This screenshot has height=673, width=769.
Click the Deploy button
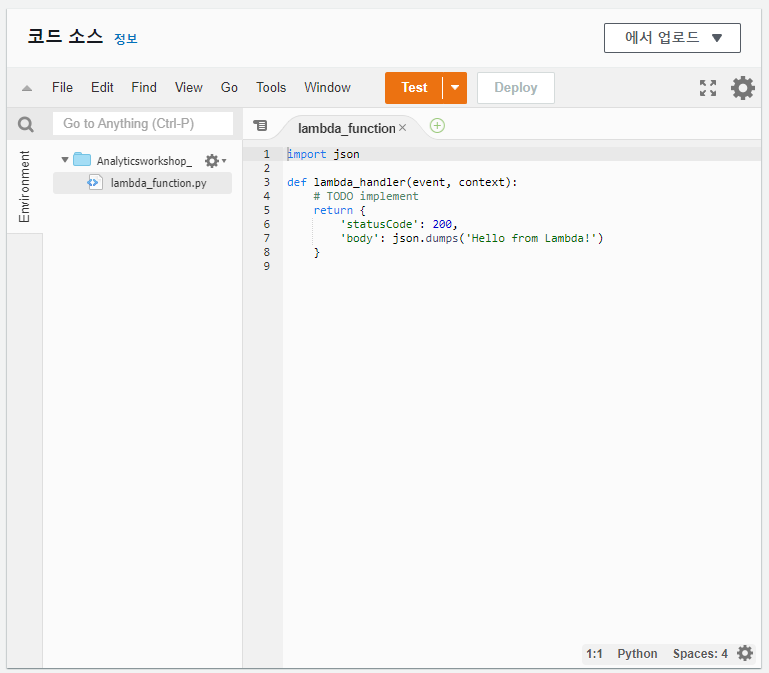tap(515, 88)
